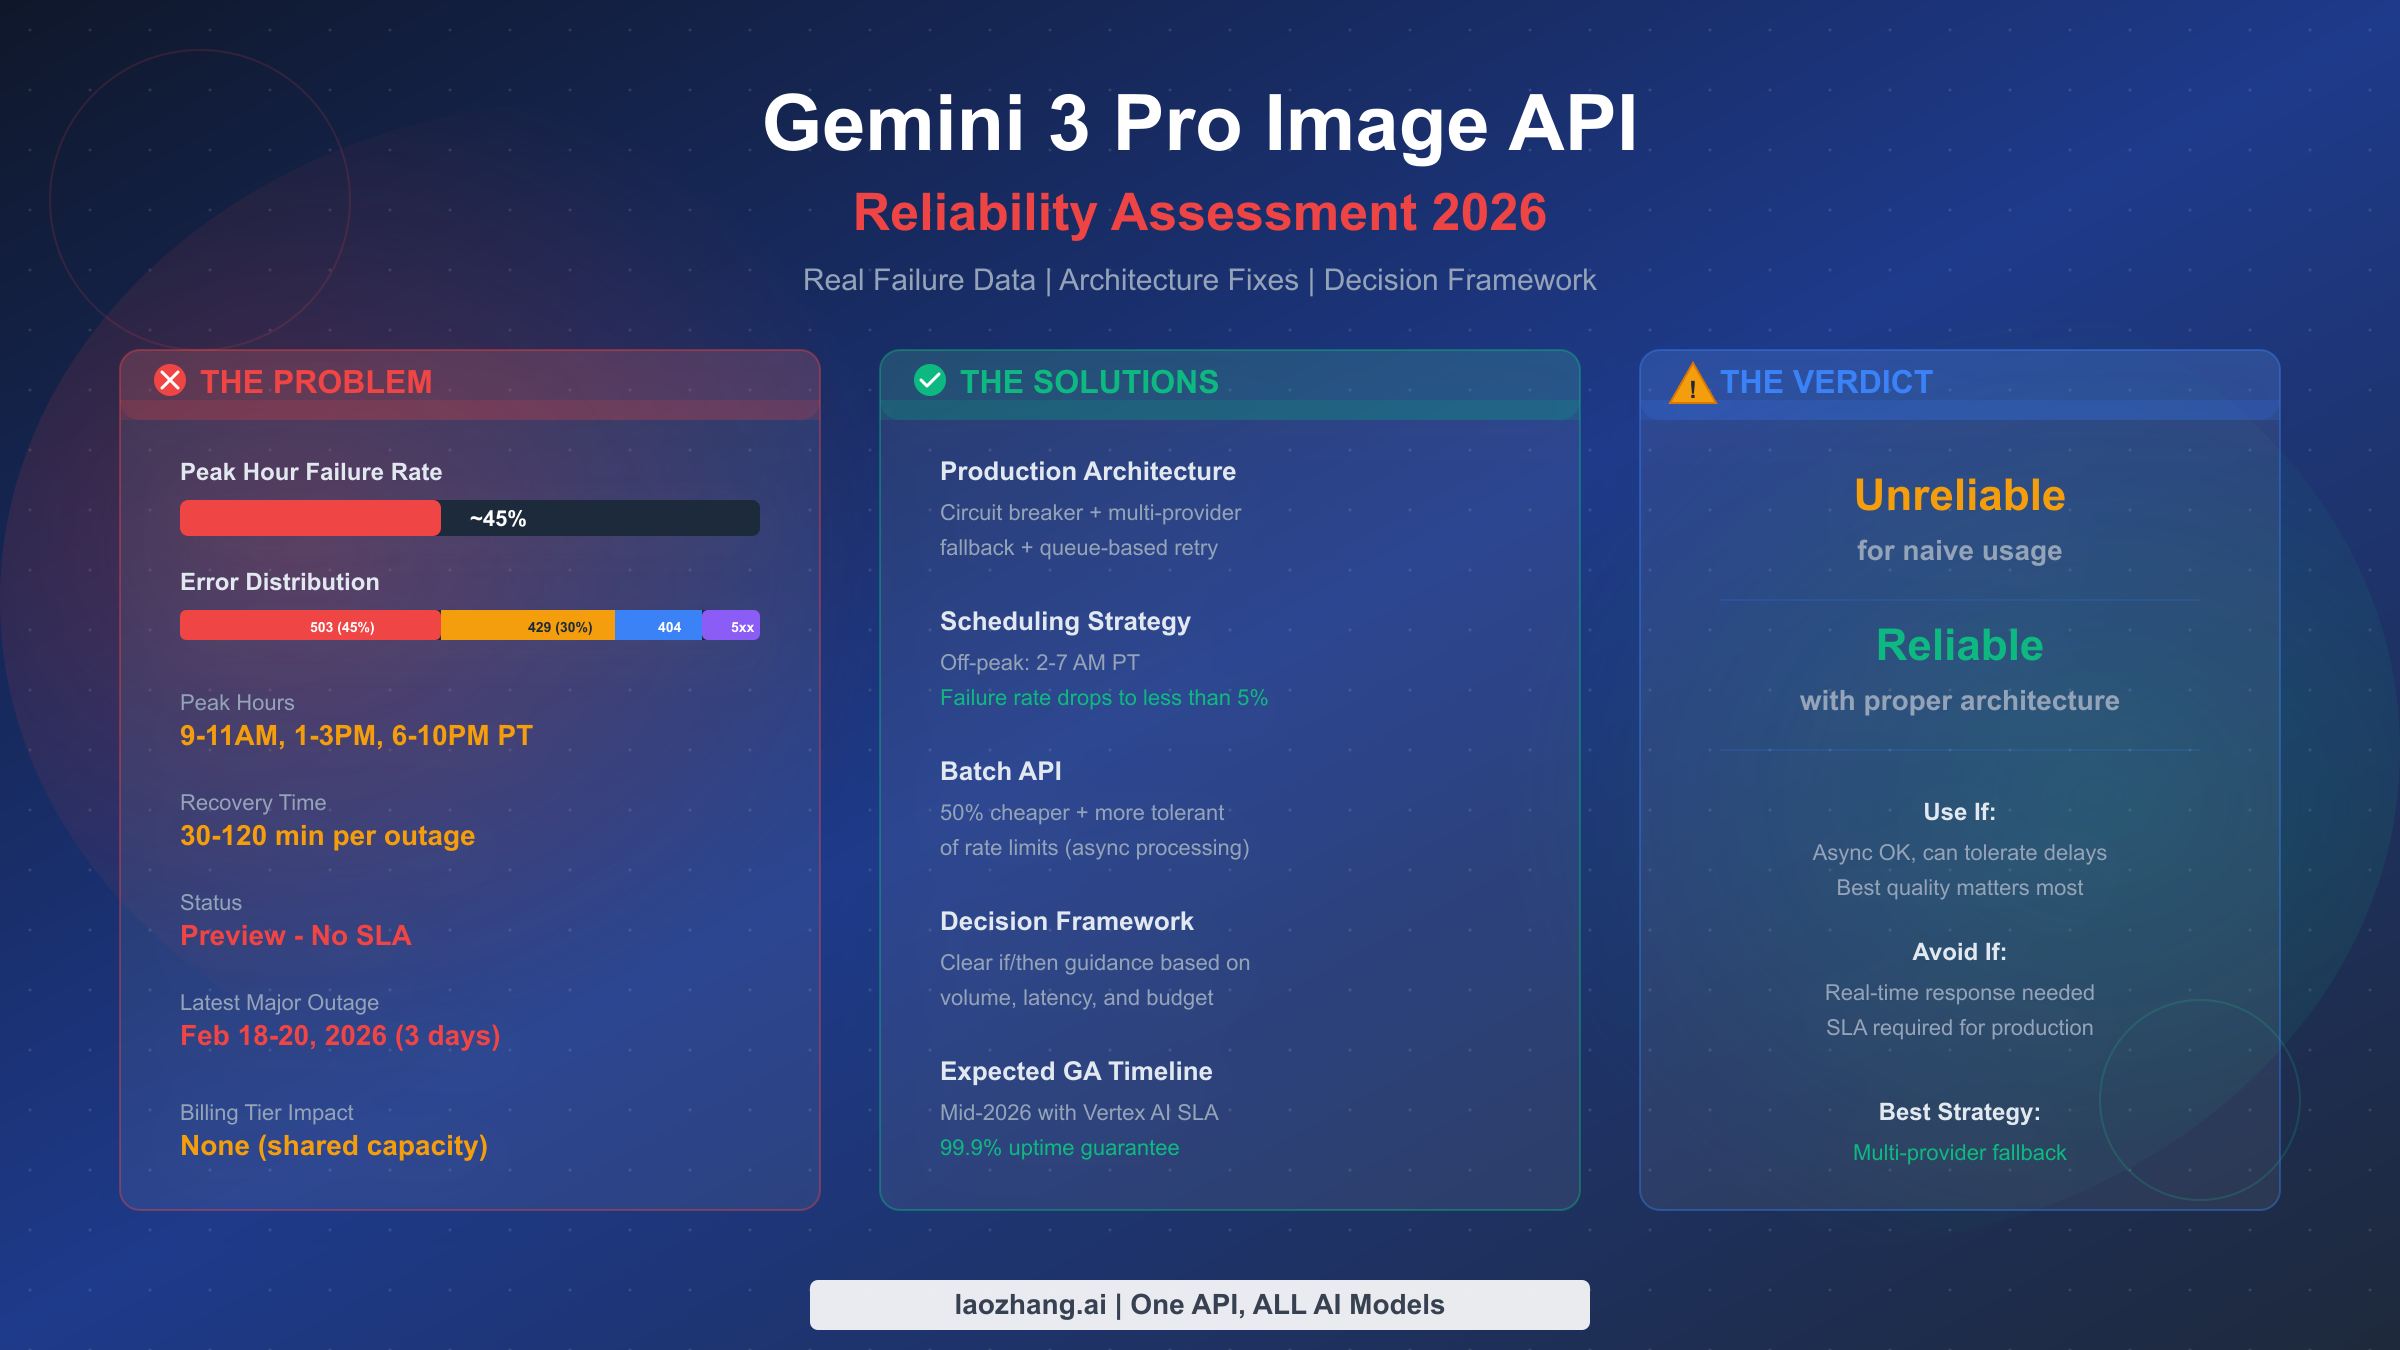
Task: Click the red 503 (45%) error segment
Action: pos(309,625)
